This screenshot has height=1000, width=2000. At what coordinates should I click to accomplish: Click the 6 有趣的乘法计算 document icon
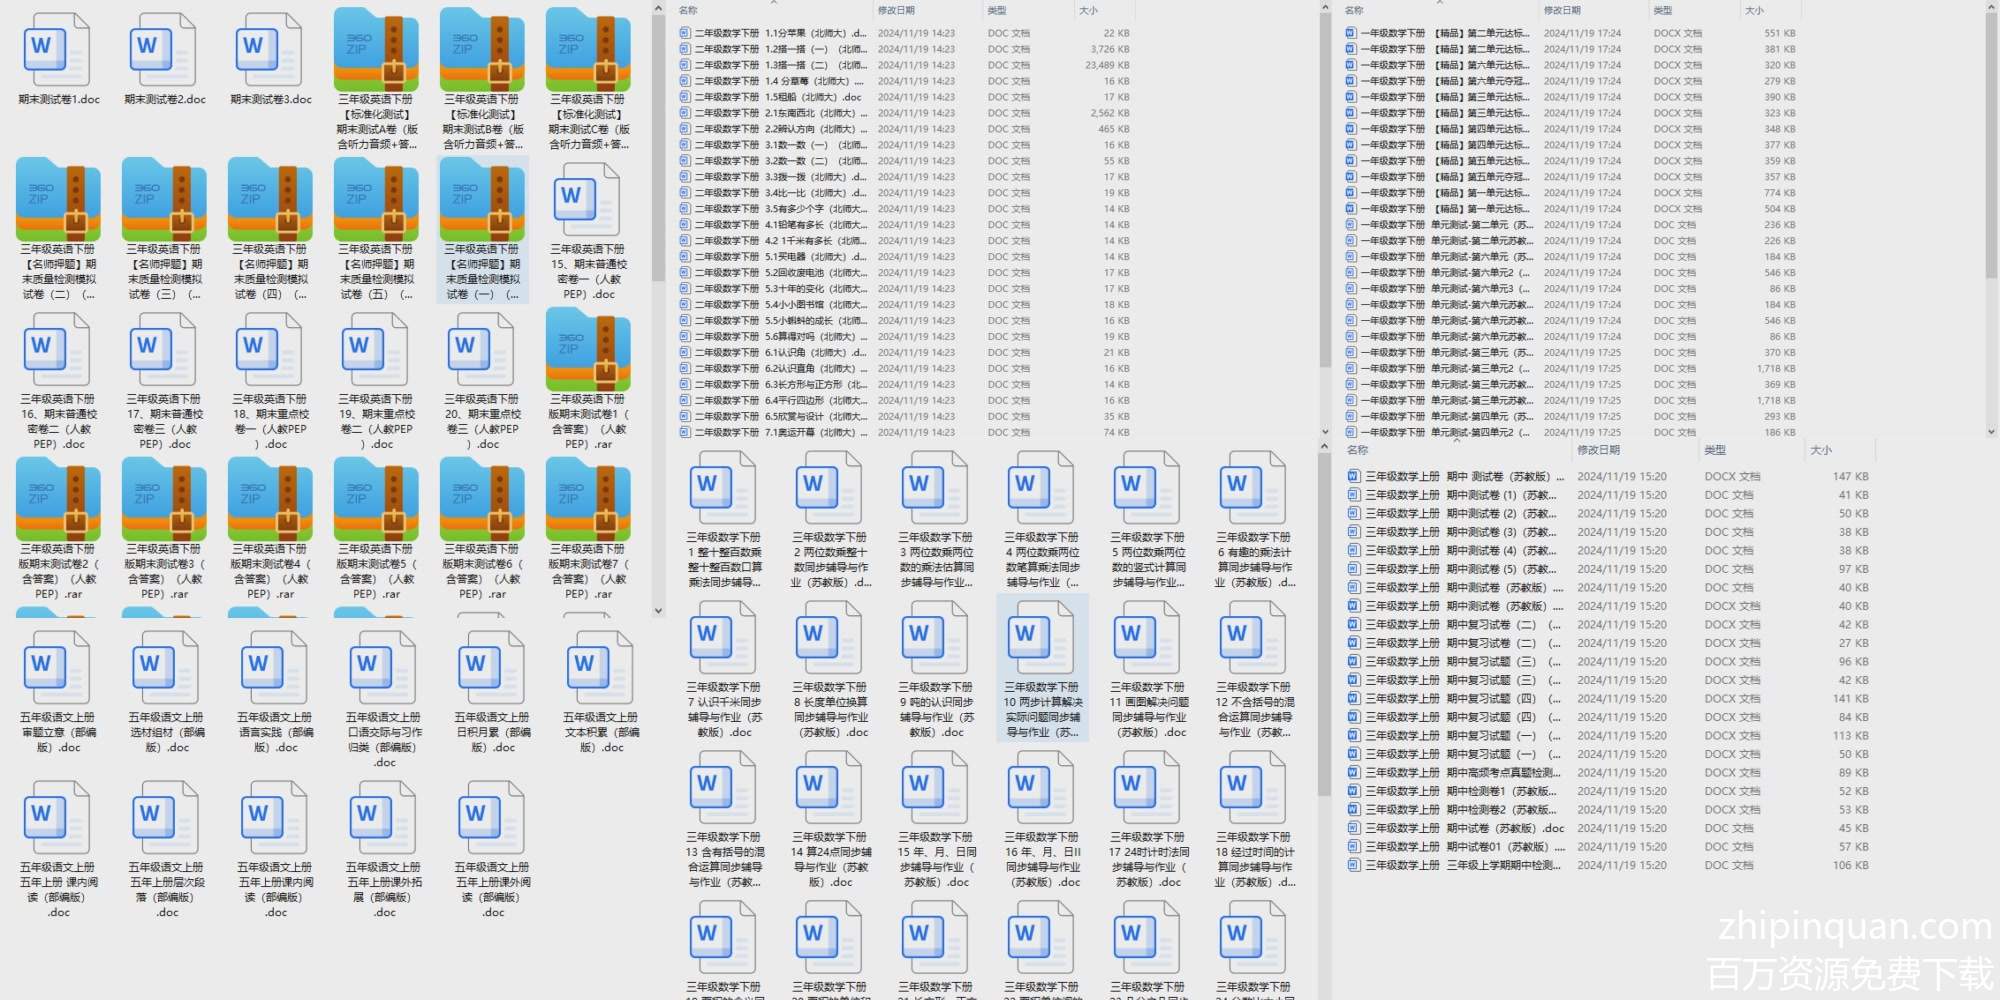click(1253, 488)
